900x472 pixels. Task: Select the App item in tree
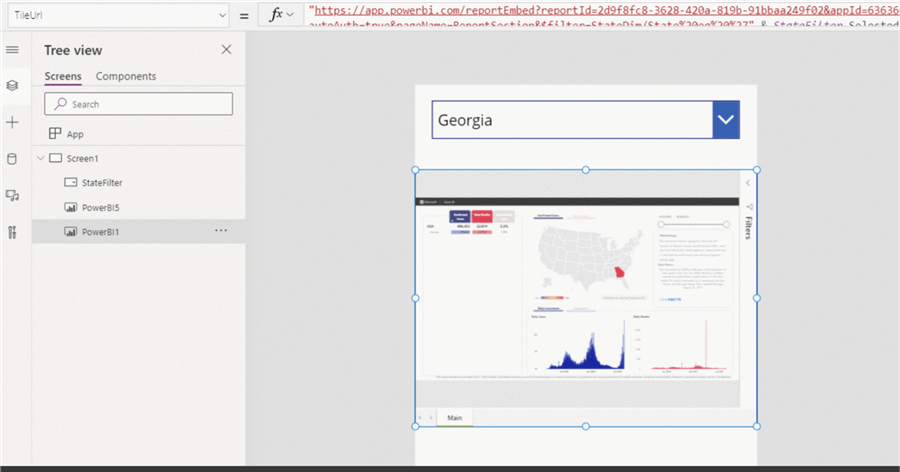75,134
